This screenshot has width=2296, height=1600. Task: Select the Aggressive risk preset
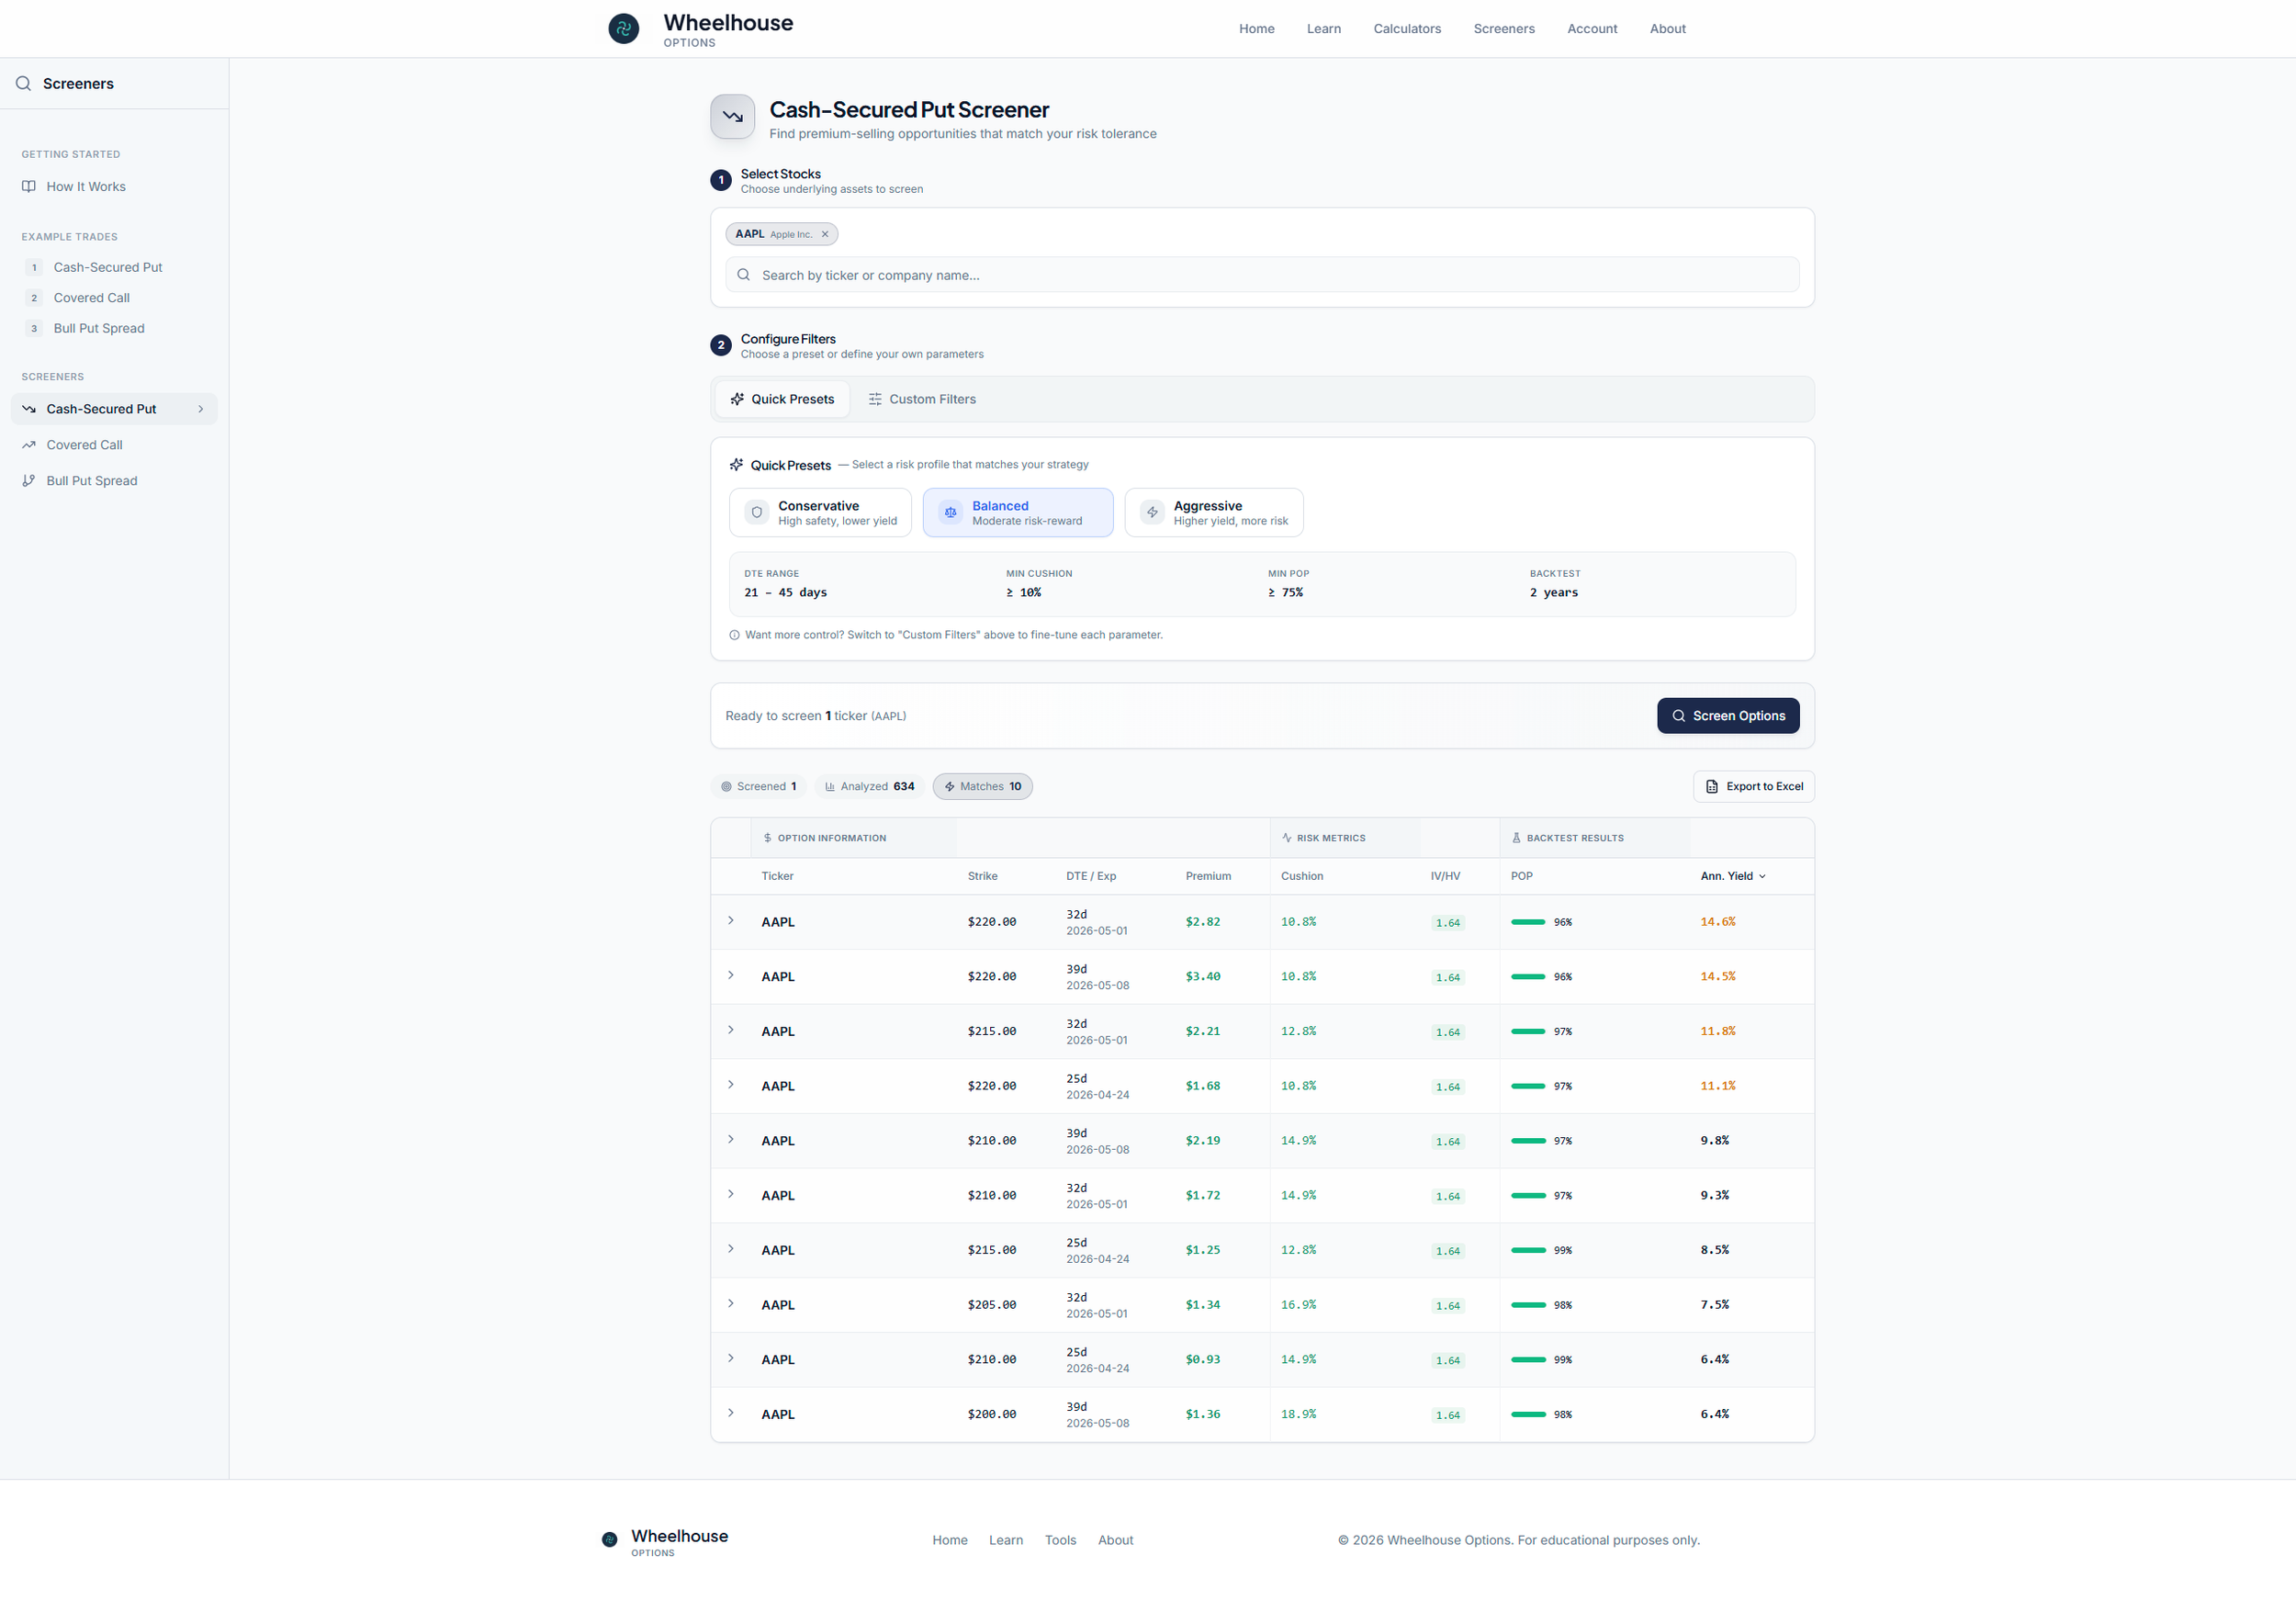click(1213, 513)
